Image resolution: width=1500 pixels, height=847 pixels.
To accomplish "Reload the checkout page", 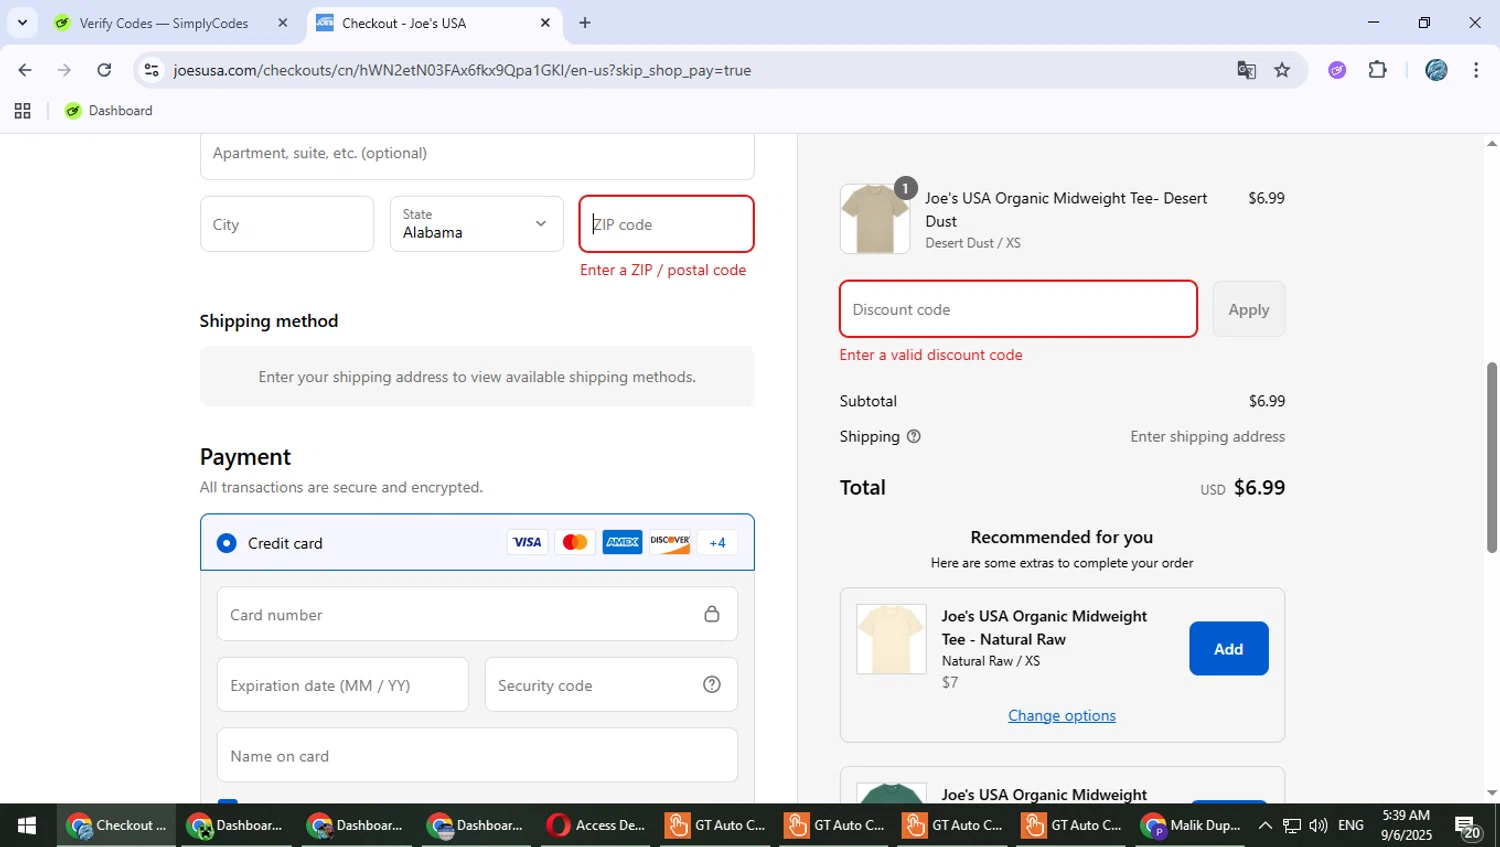I will click(x=104, y=70).
